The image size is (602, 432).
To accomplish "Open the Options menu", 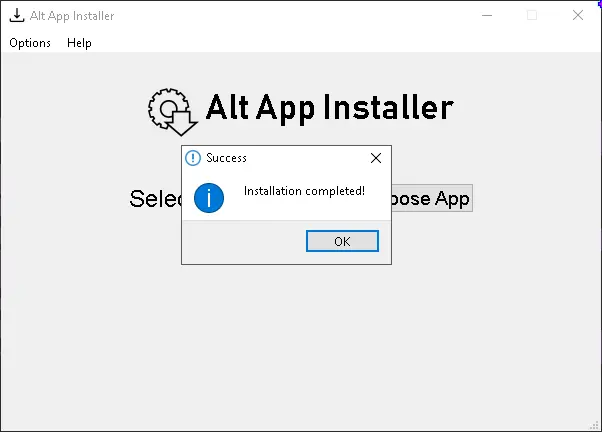I will click(x=30, y=43).
